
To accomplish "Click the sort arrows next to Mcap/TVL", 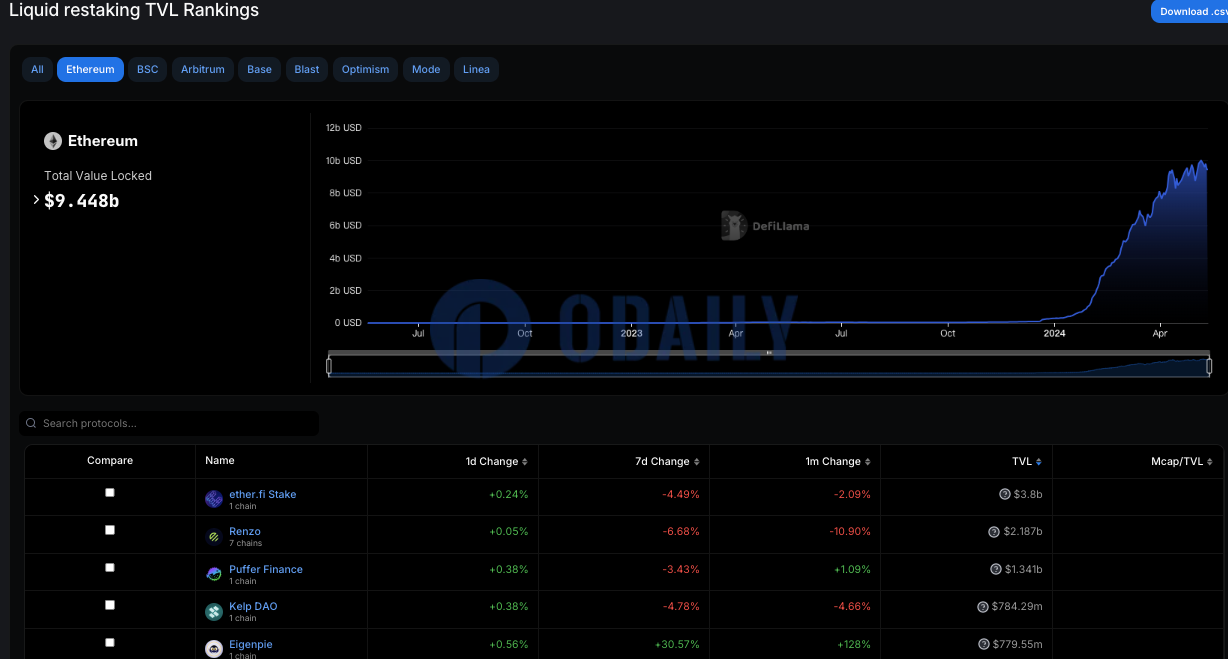I will tap(1210, 462).
